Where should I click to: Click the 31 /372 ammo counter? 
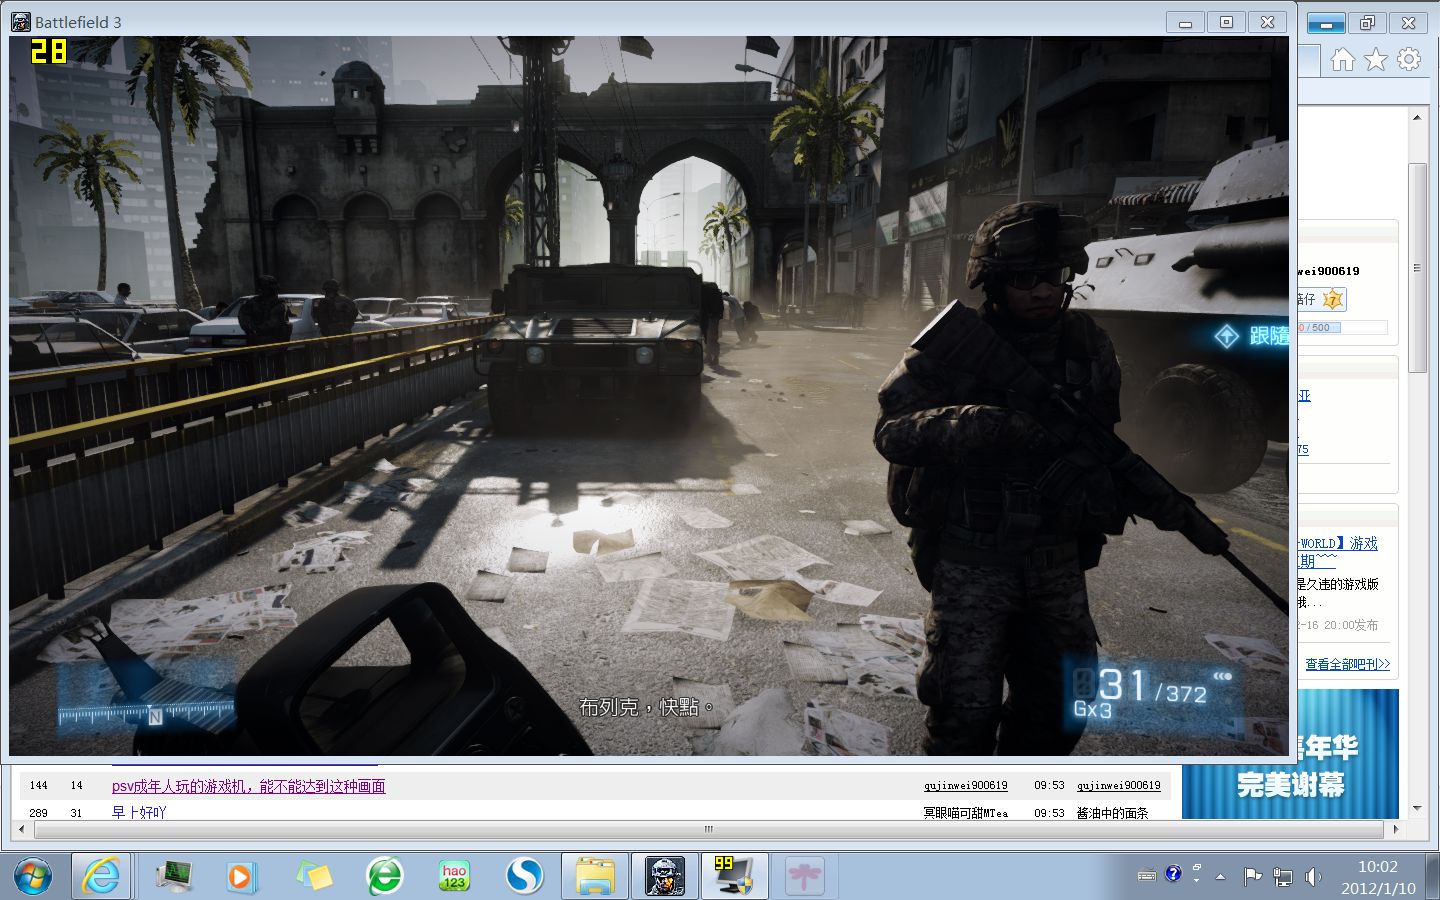[1154, 687]
